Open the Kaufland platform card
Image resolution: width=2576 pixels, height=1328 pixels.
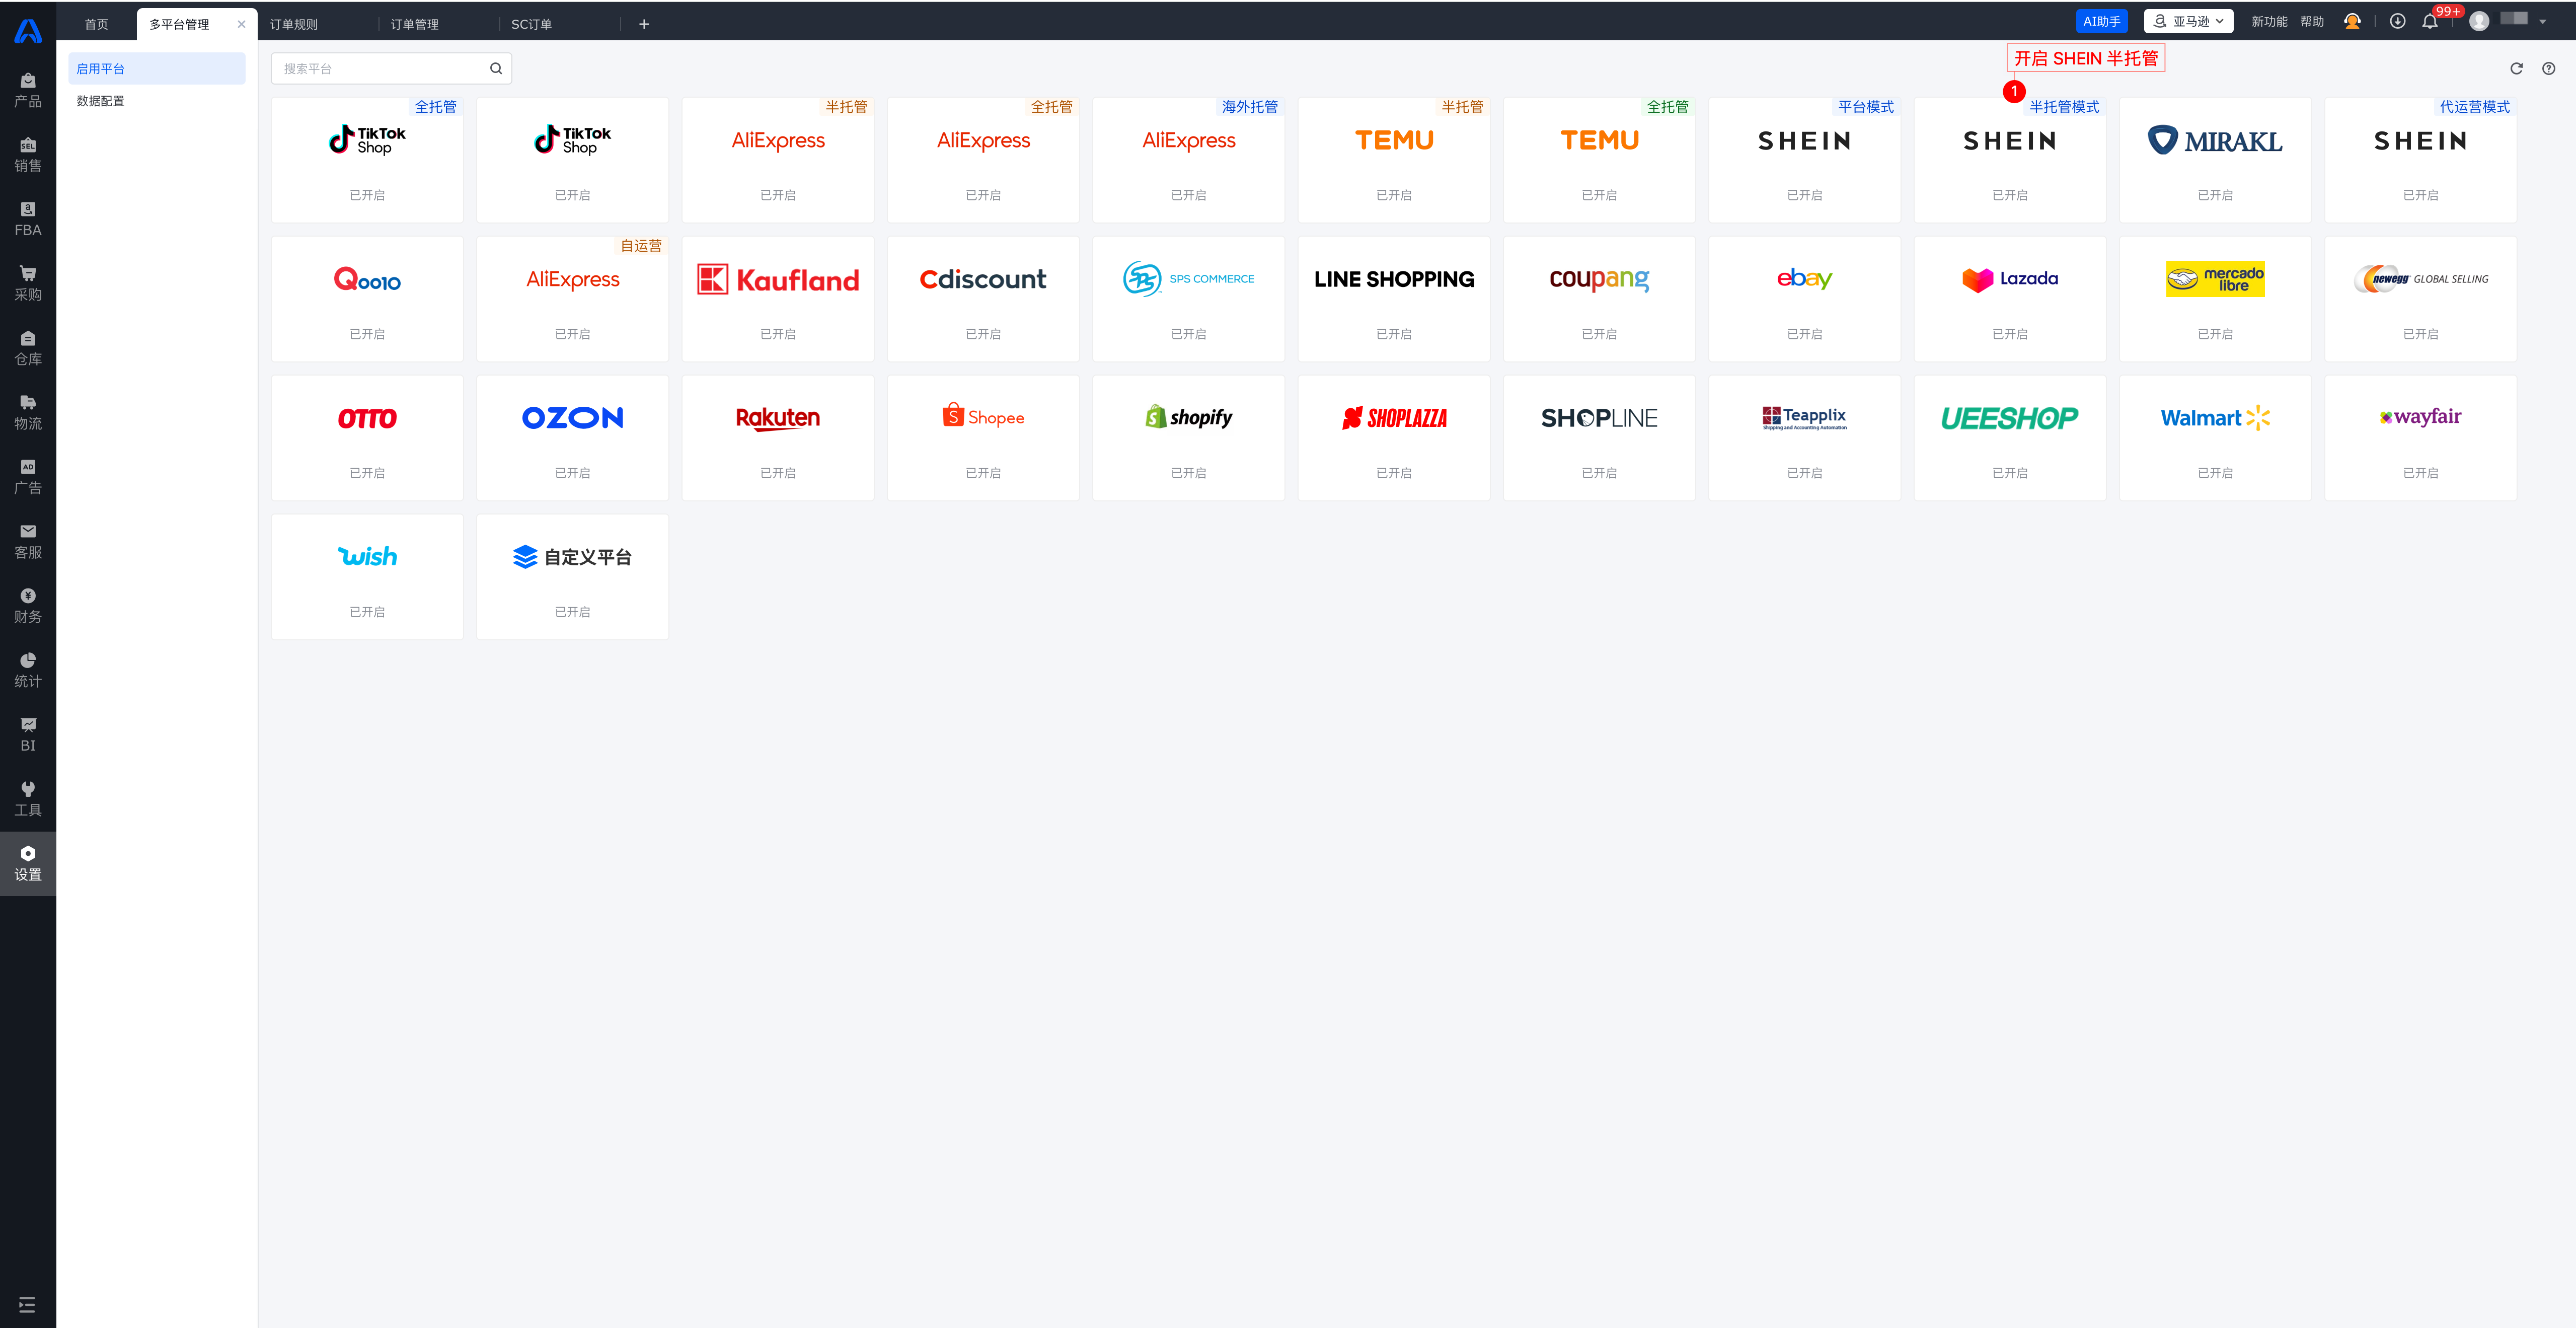(x=777, y=299)
